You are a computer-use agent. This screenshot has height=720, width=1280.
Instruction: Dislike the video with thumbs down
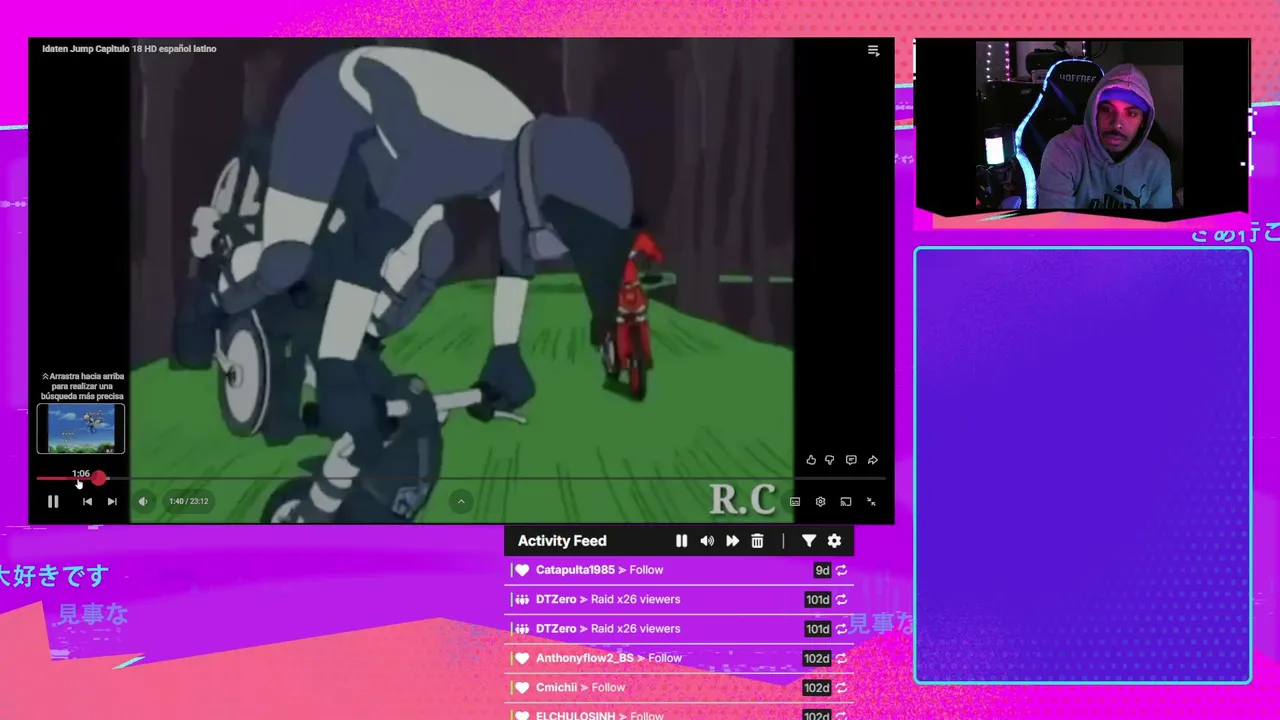pos(829,460)
